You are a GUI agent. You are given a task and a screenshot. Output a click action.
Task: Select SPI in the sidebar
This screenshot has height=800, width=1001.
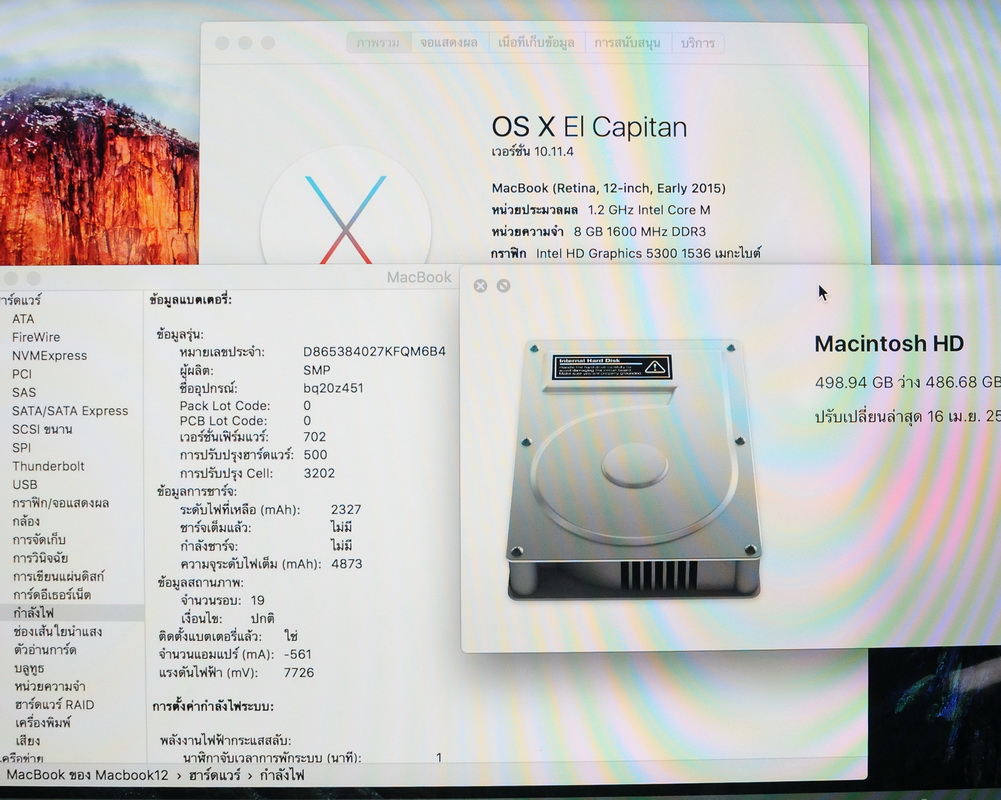21,448
